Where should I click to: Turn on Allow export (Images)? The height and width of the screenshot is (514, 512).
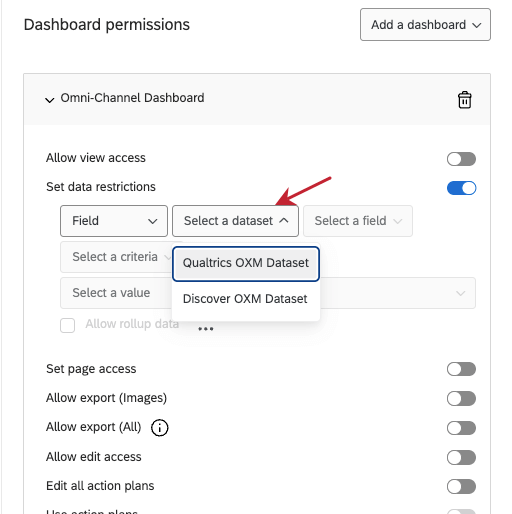[461, 398]
